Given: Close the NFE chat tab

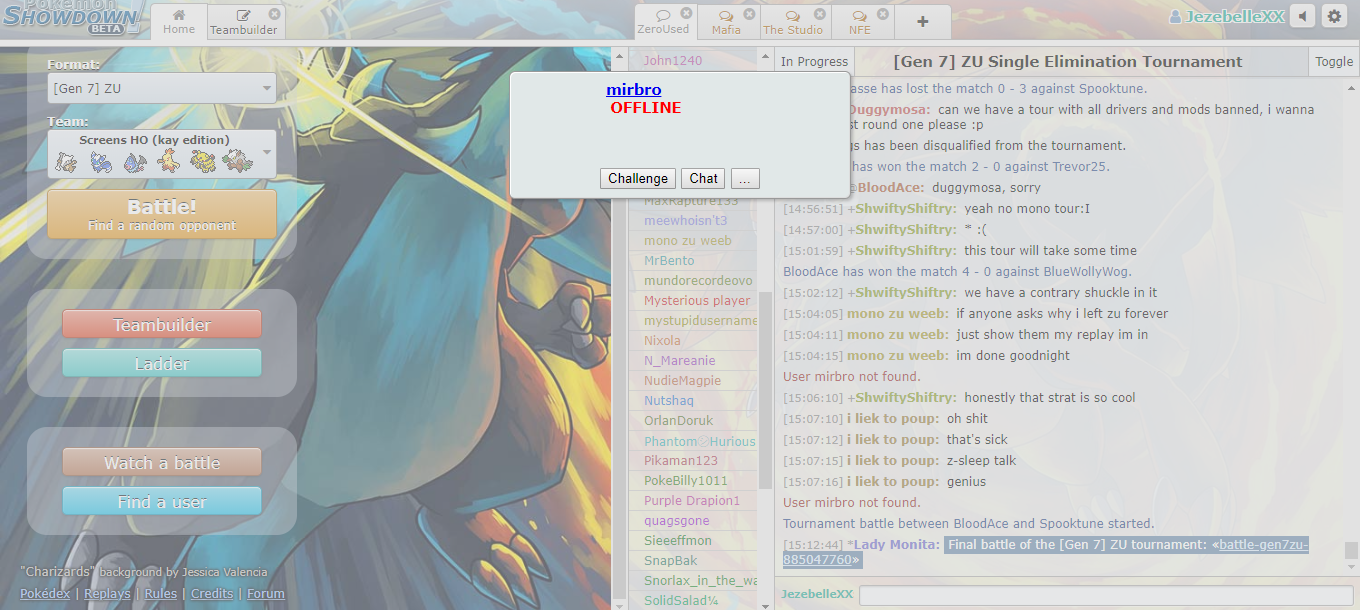Looking at the screenshot, I should click(883, 14).
